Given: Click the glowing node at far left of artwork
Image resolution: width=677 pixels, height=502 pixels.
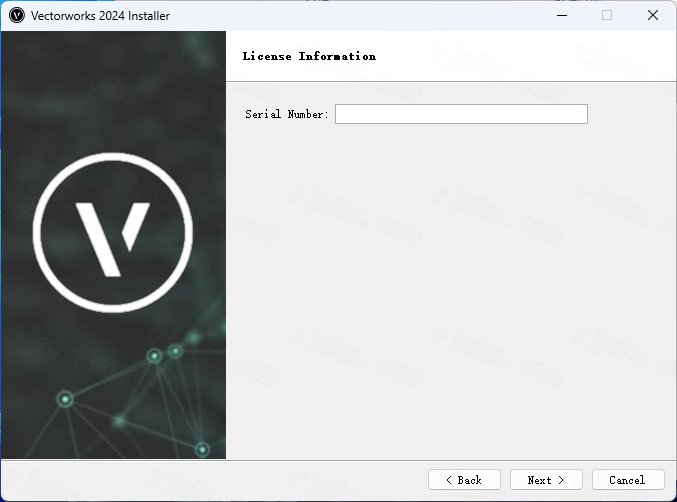Looking at the screenshot, I should tap(65, 400).
